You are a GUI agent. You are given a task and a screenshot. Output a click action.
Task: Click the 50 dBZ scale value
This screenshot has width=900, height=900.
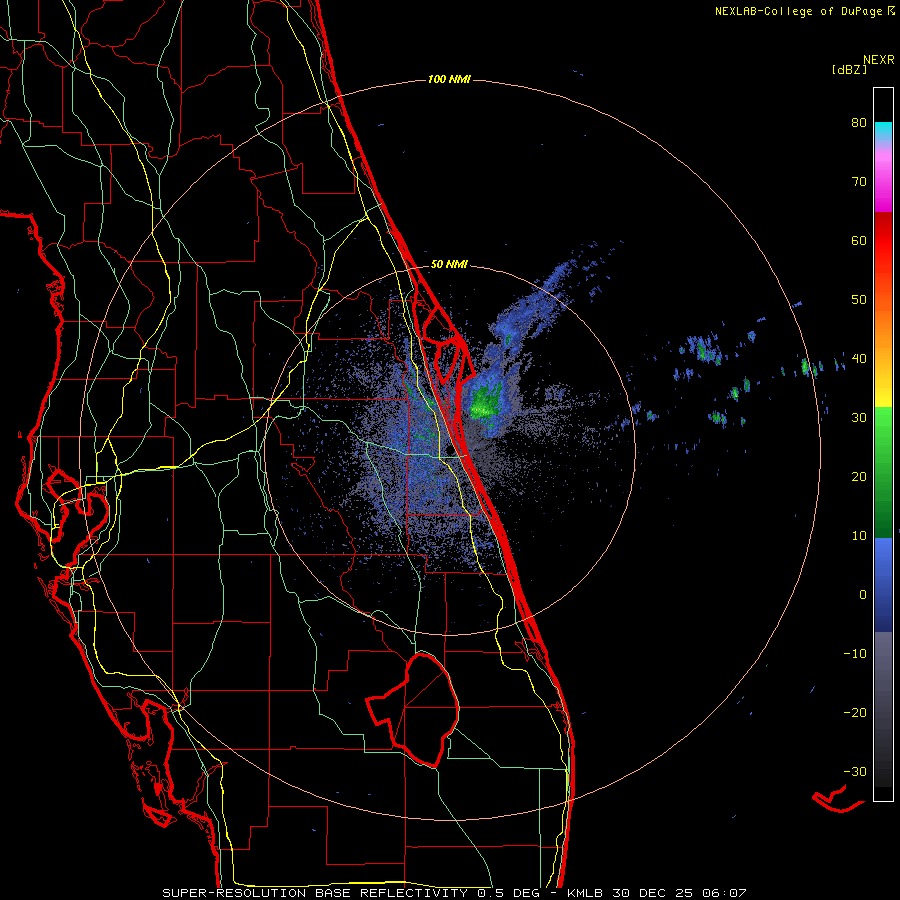click(x=859, y=300)
